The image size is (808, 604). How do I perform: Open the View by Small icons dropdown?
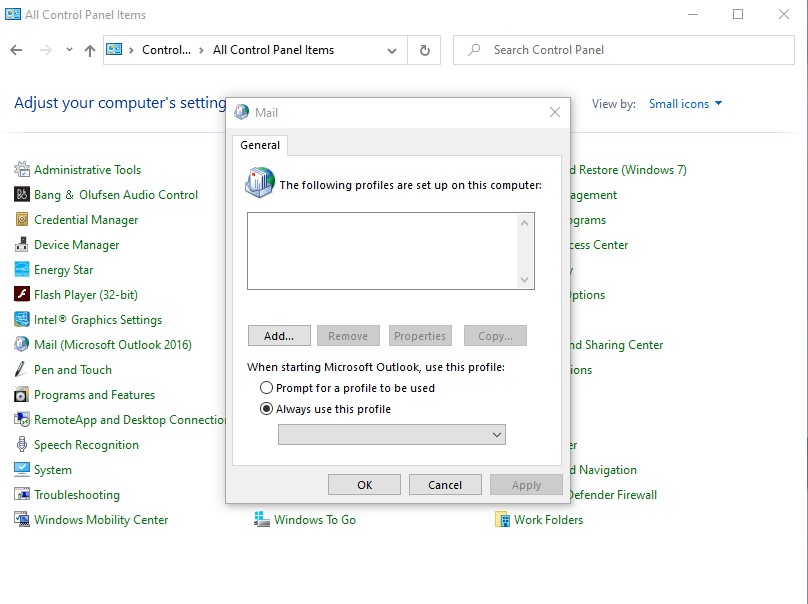point(685,104)
